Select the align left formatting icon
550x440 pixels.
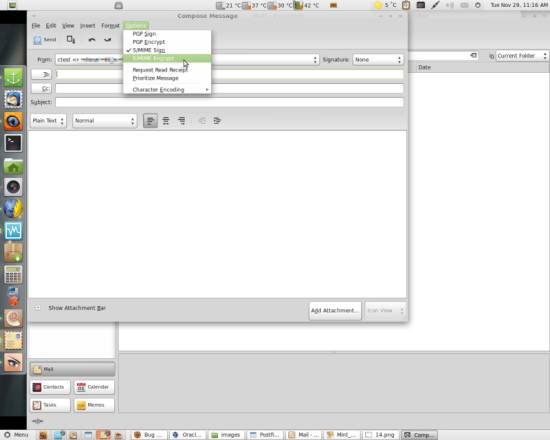click(x=150, y=121)
